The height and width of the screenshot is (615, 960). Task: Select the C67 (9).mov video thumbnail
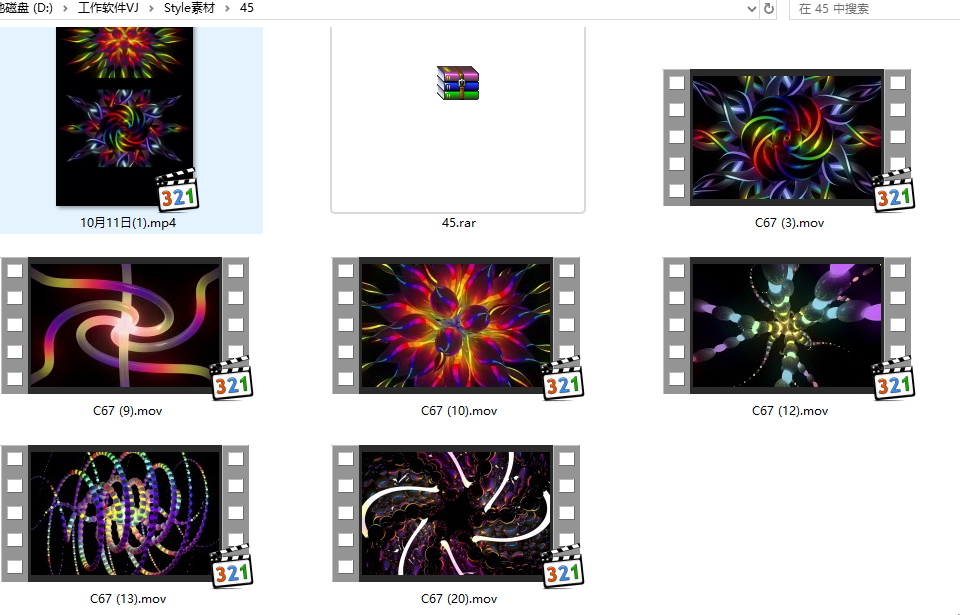(125, 325)
